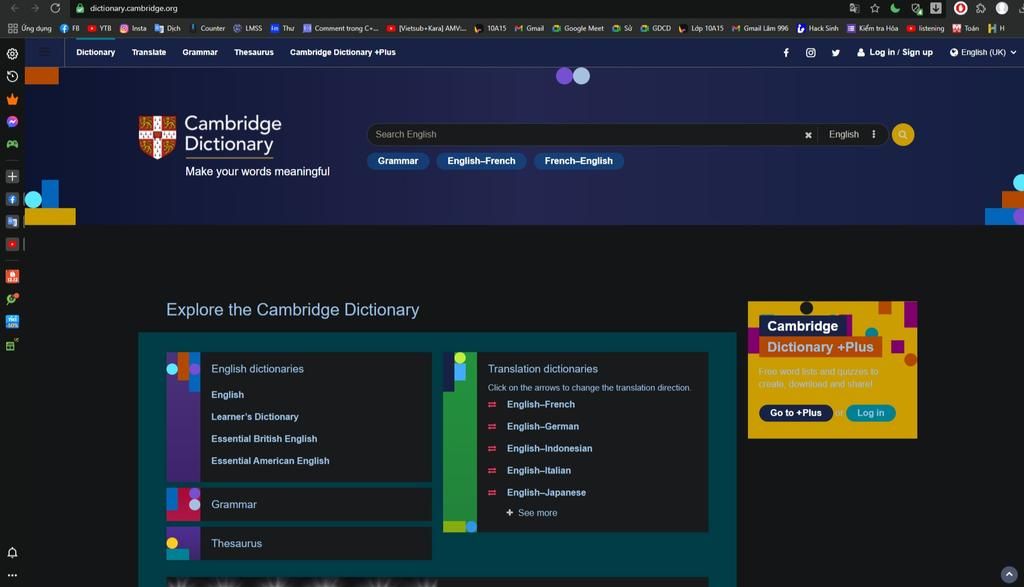Open the Thesaurus section card
The width and height of the screenshot is (1024, 587).
299,543
